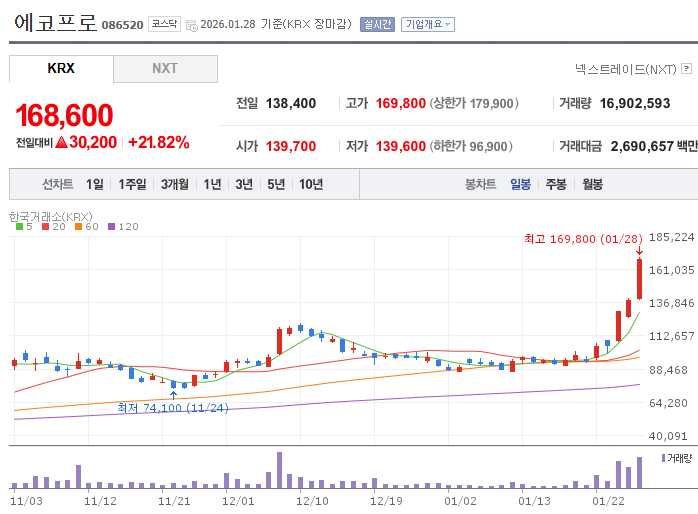Select the 주봉 weekly candle chart
This screenshot has width=698, height=514.
click(x=556, y=184)
